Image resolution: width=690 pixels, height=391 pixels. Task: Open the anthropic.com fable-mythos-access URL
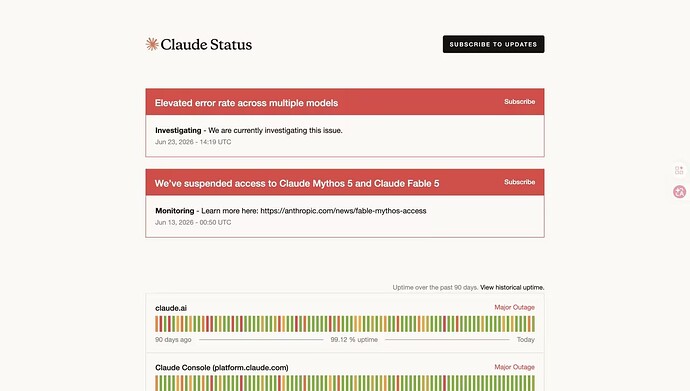tap(343, 211)
